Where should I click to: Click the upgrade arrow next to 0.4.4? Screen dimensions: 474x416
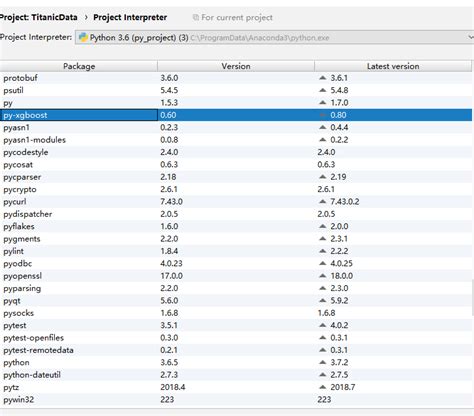pos(322,127)
